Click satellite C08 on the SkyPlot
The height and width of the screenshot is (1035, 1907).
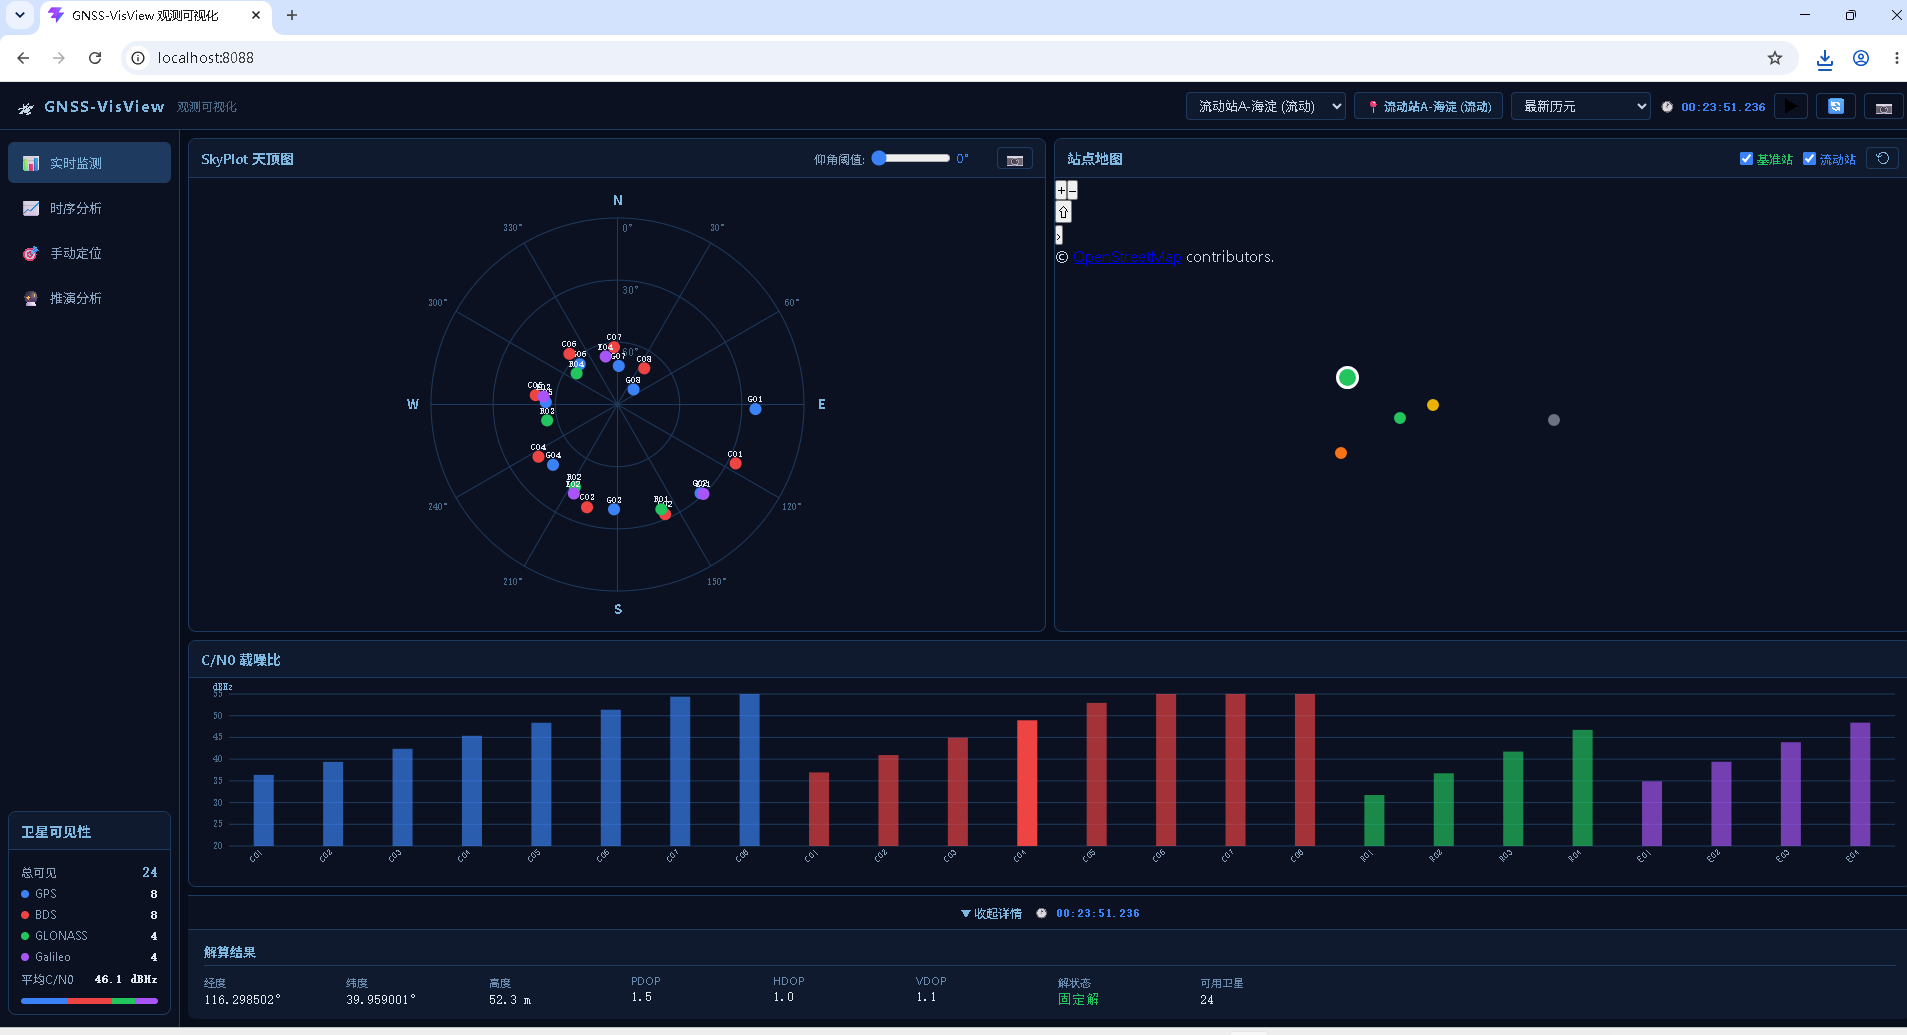tap(644, 368)
